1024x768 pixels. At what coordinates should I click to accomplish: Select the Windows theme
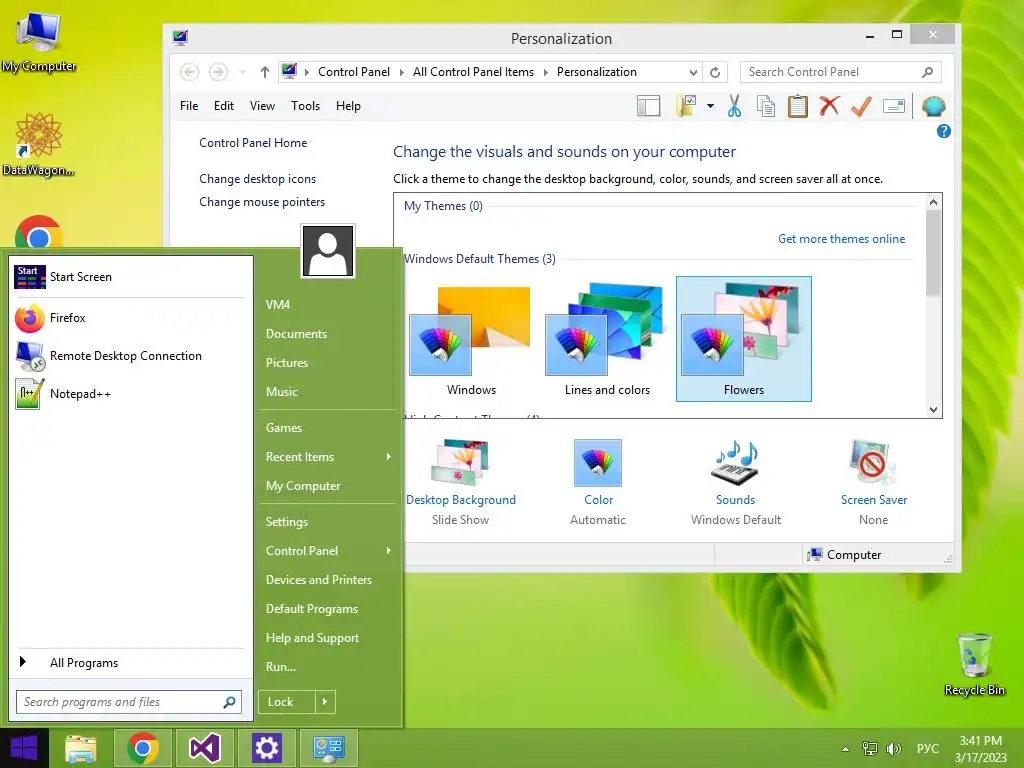tap(471, 340)
